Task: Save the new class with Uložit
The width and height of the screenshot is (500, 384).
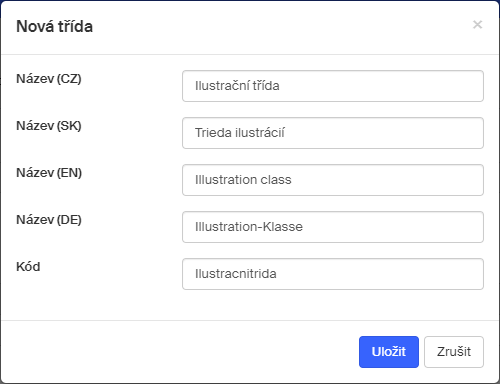Action: 389,352
